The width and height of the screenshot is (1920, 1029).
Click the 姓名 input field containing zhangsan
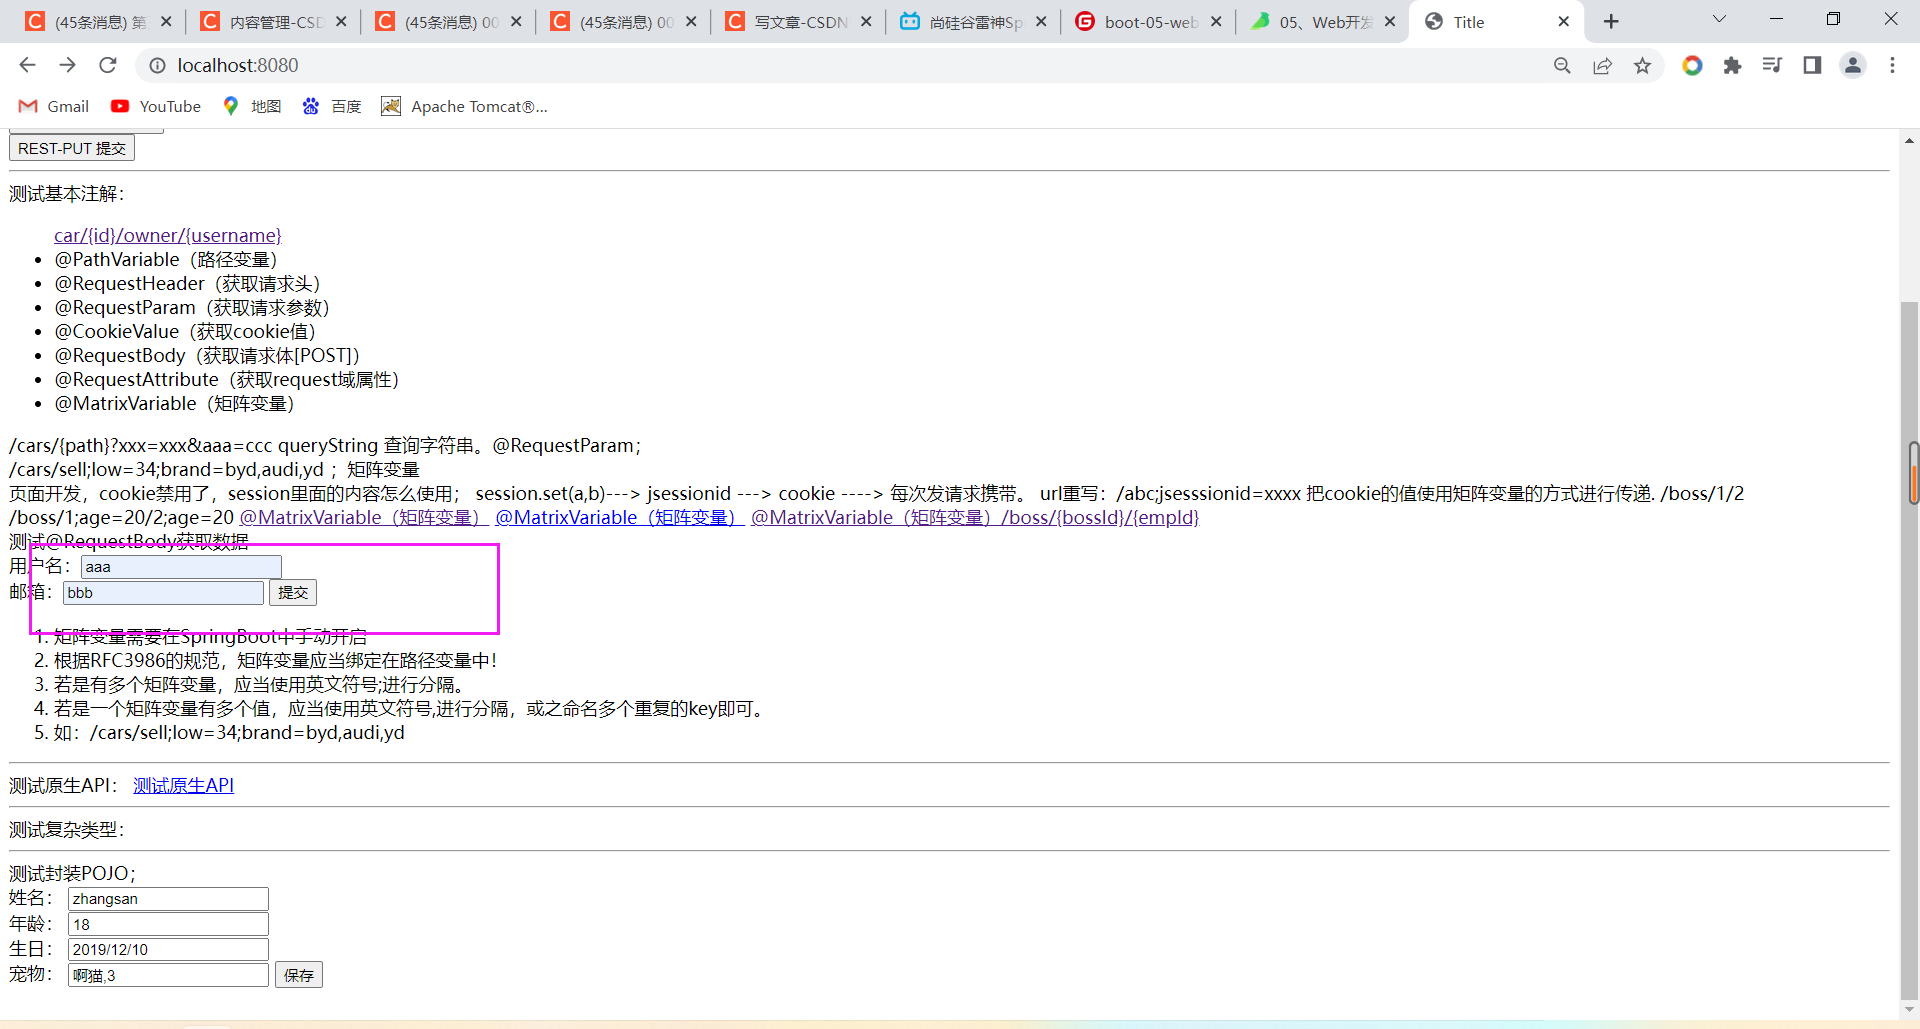166,898
